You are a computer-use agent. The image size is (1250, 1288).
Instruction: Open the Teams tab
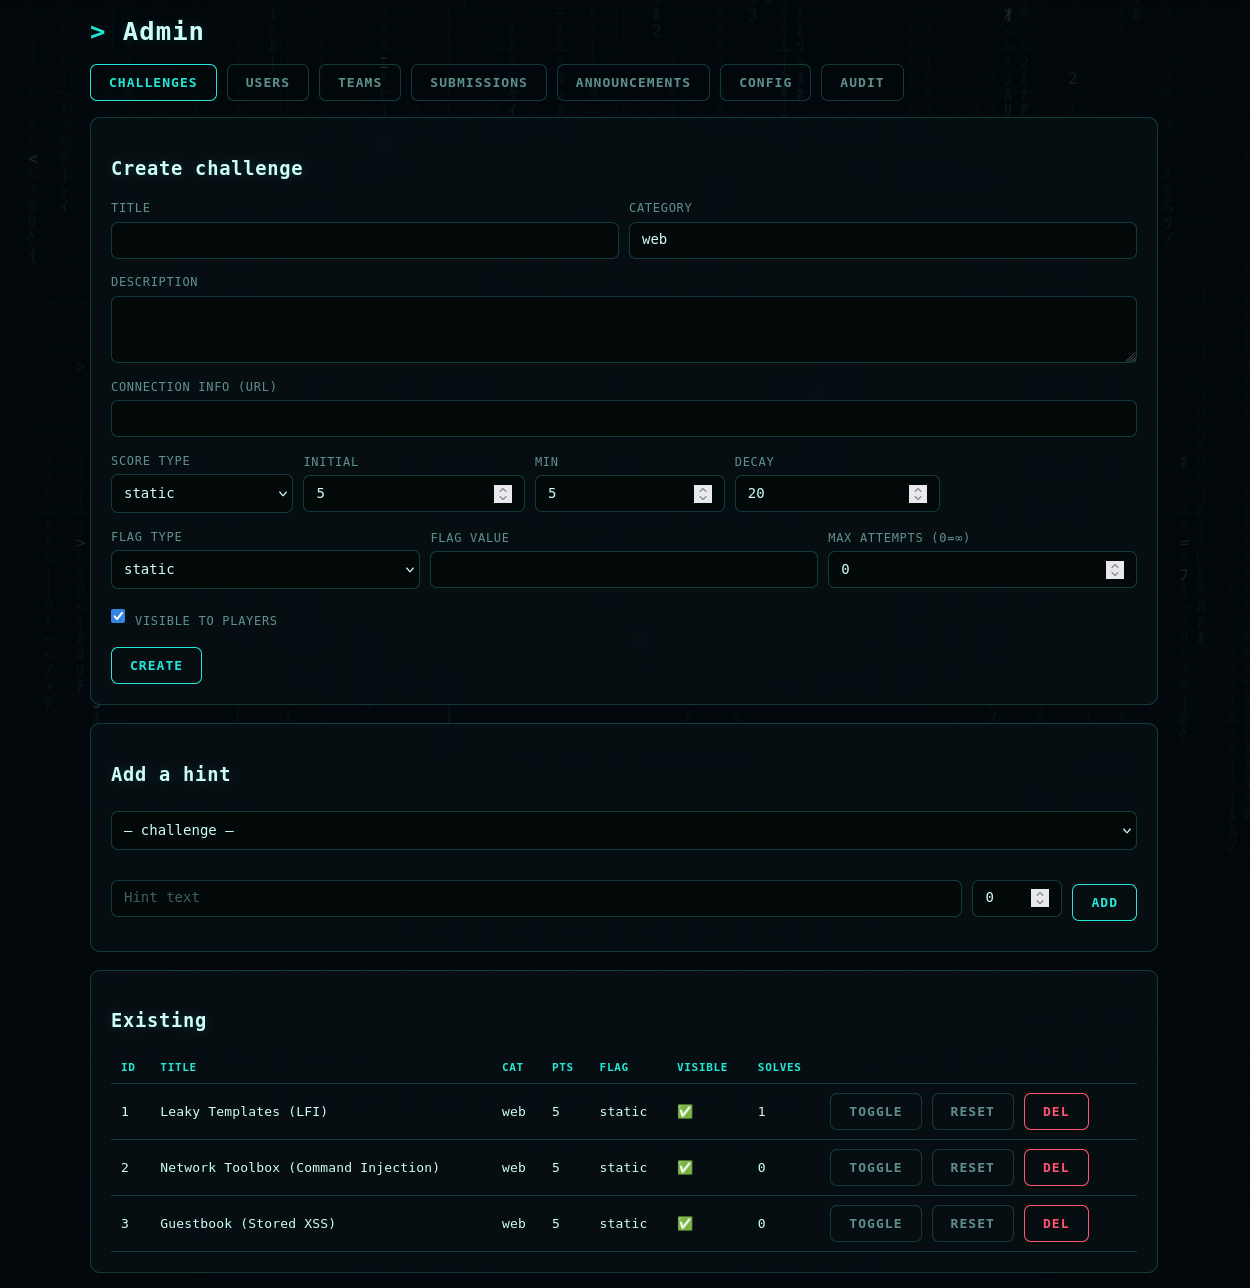[360, 83]
